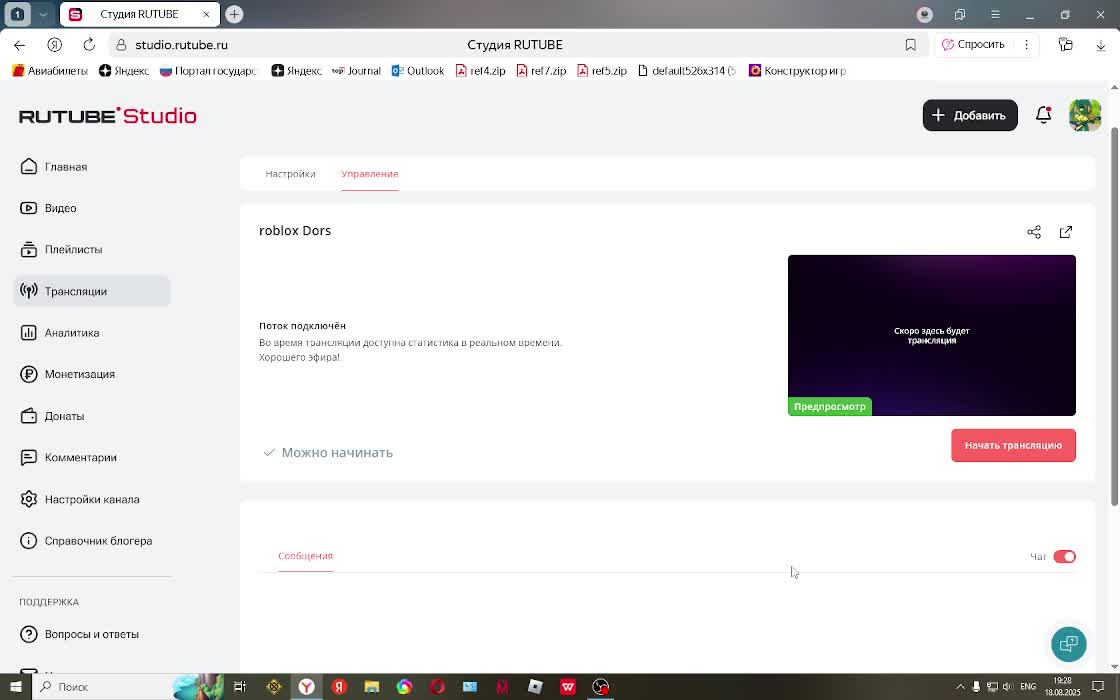Image resolution: width=1120 pixels, height=700 pixels.
Task: Open the Портал государс bookmark
Action: [208, 71]
